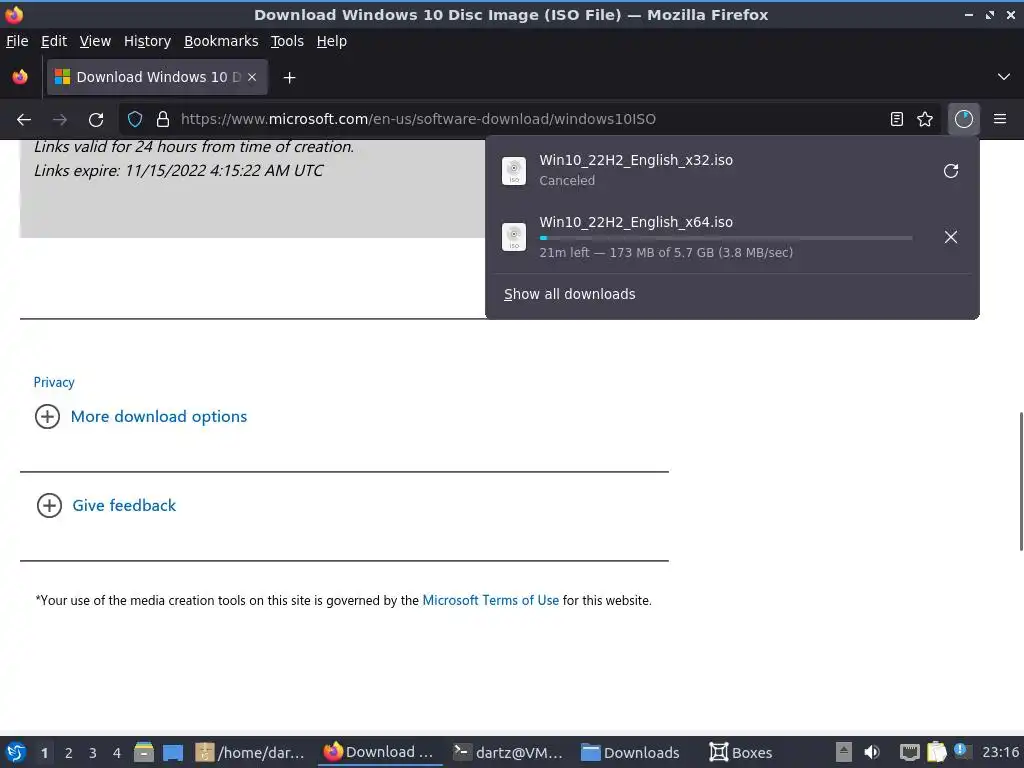Viewport: 1024px width, 768px height.
Task: Open the volume control tray icon
Action: pos(872,752)
